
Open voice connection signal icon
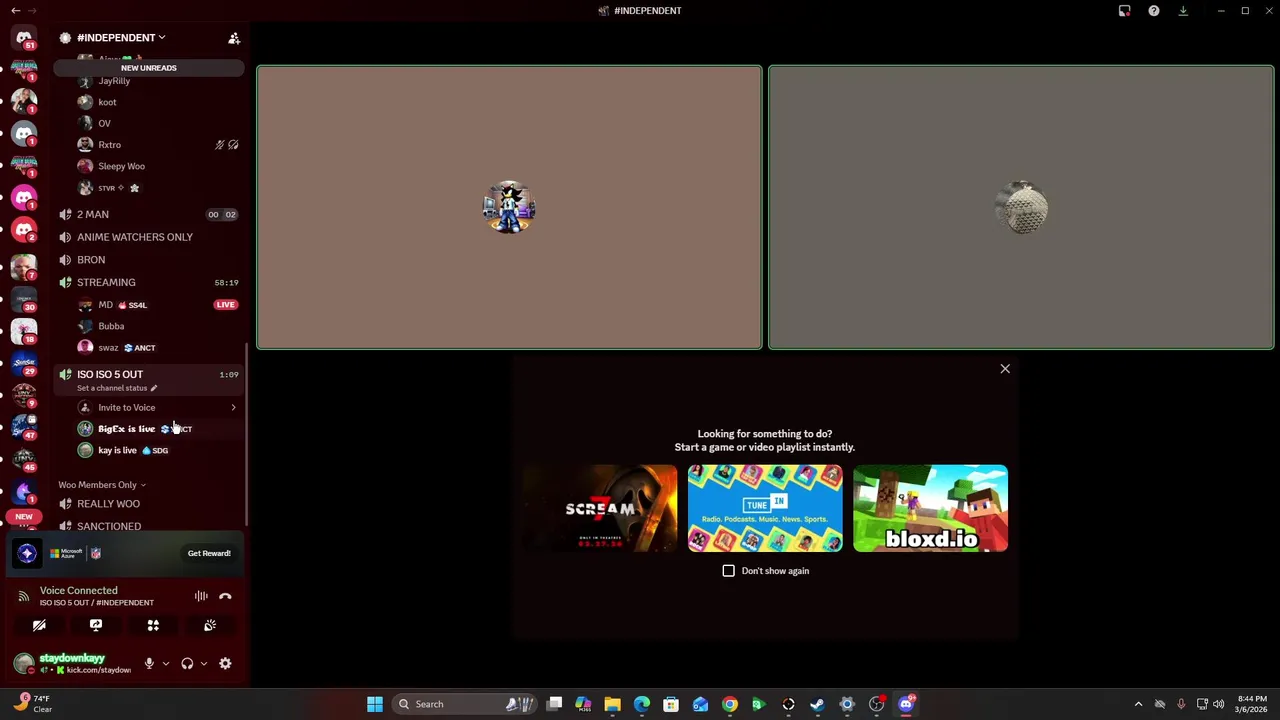23,596
